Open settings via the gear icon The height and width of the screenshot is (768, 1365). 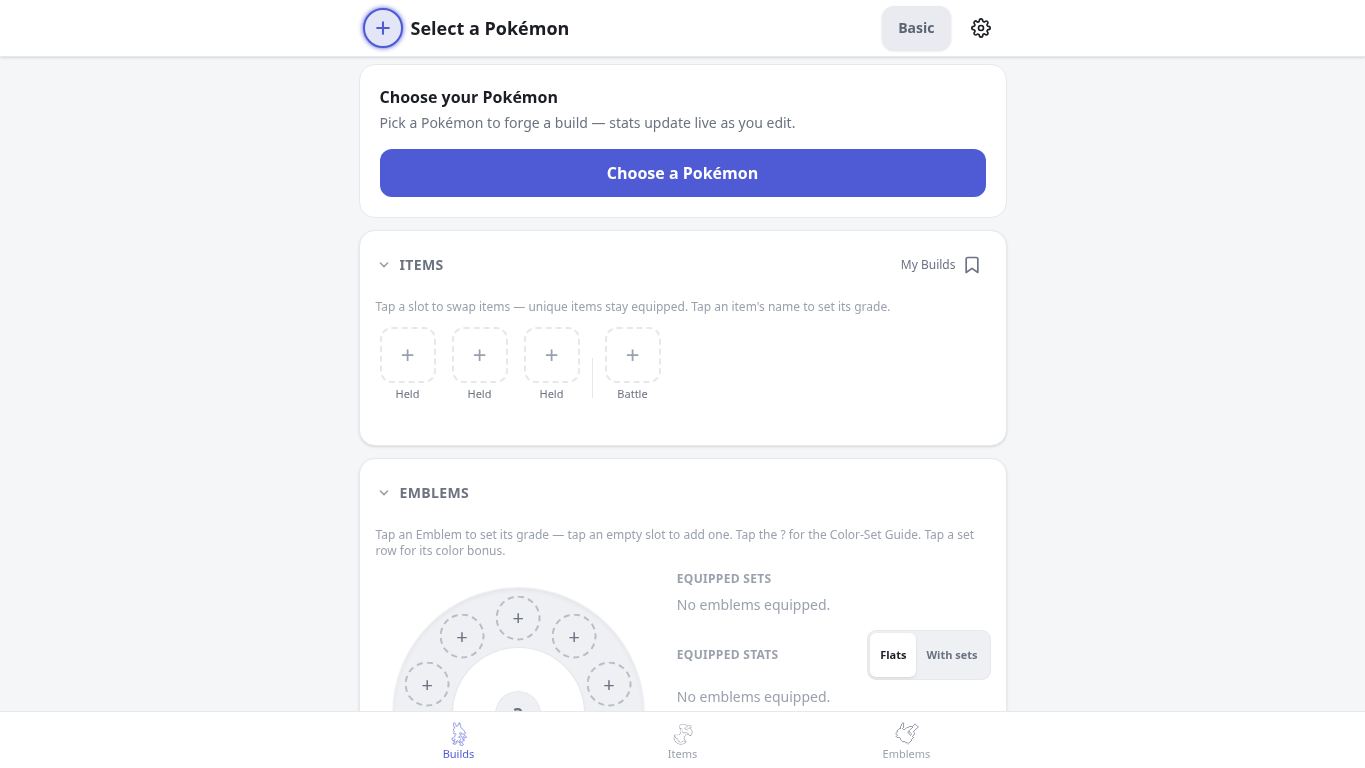(981, 28)
